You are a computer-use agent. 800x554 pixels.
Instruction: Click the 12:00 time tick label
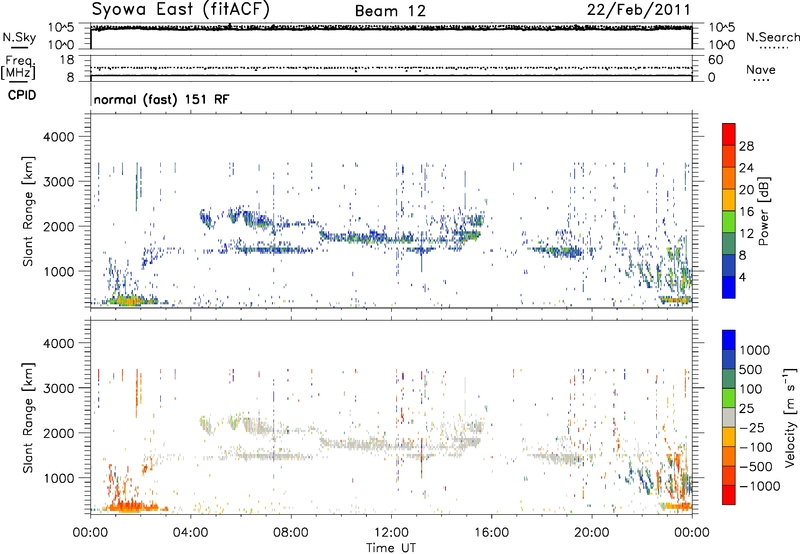pos(391,533)
